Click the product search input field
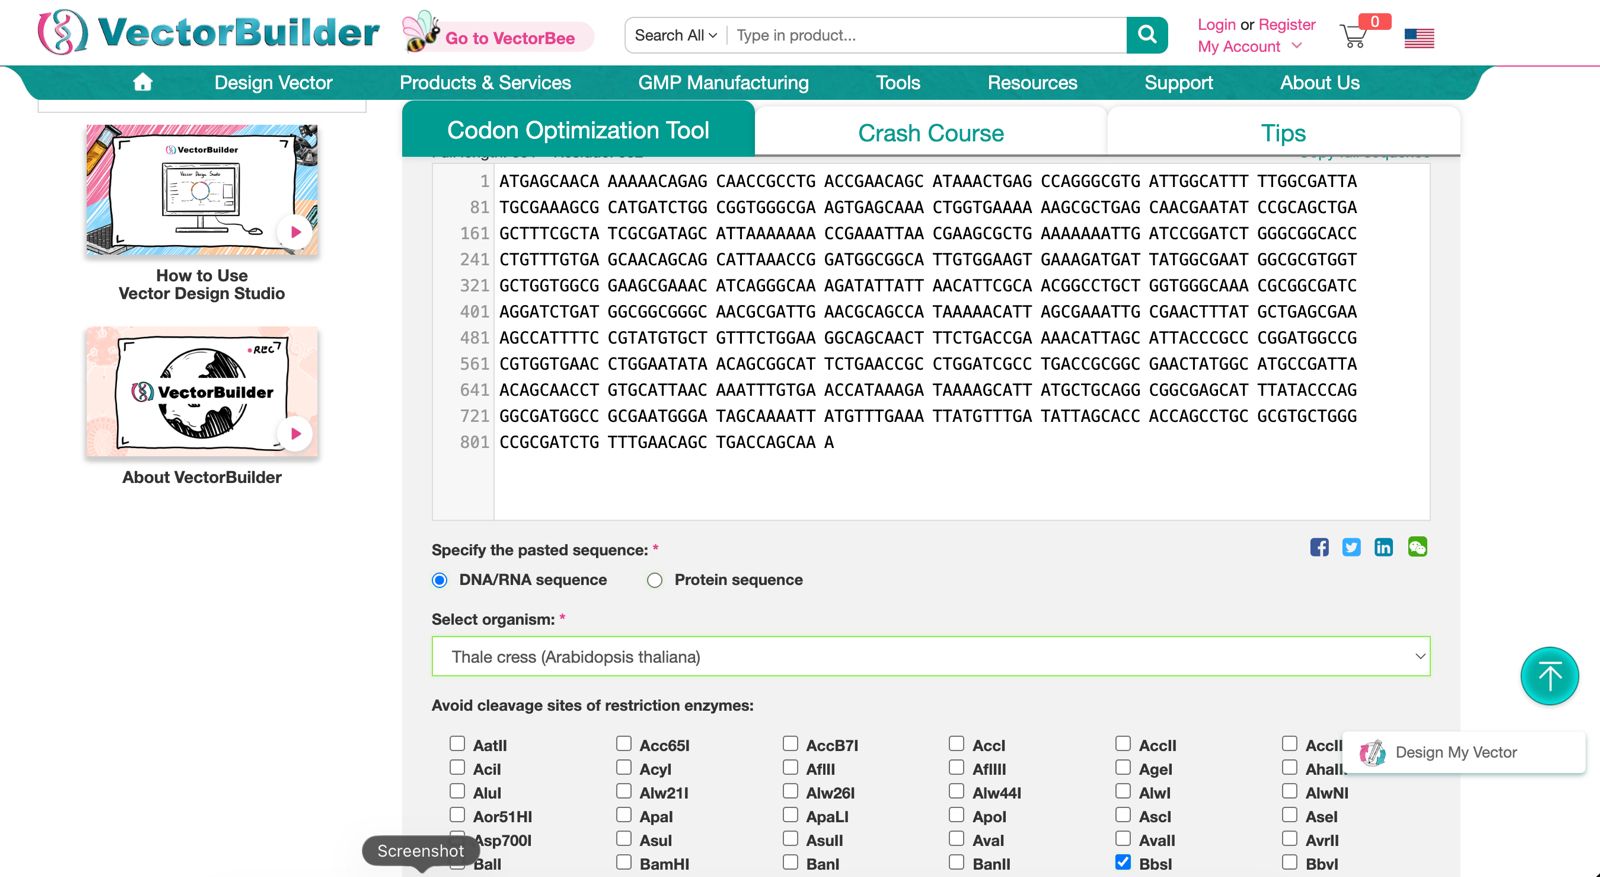This screenshot has width=1600, height=877. coord(926,35)
